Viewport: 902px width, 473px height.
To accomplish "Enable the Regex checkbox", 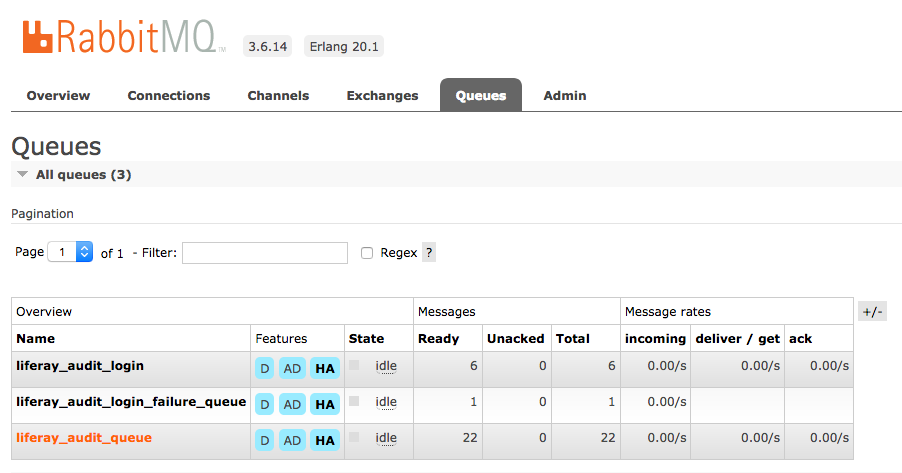I will tap(367, 253).
